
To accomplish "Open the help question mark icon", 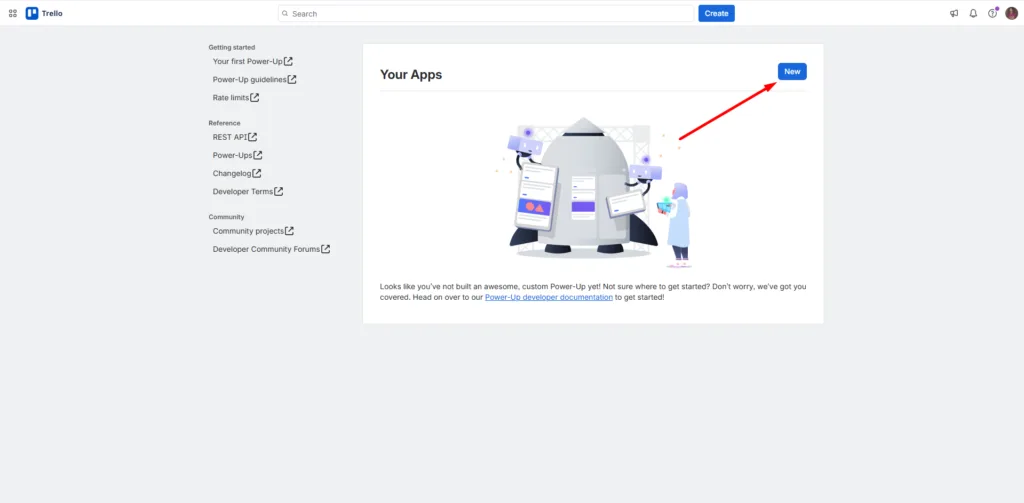I will pos(992,13).
